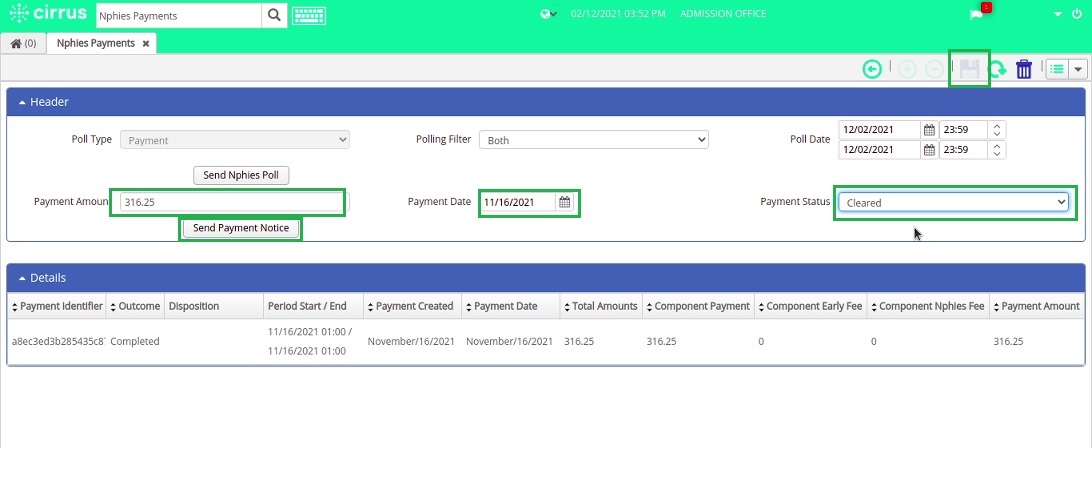
Task: Open the Poll Type dropdown
Action: click(235, 140)
